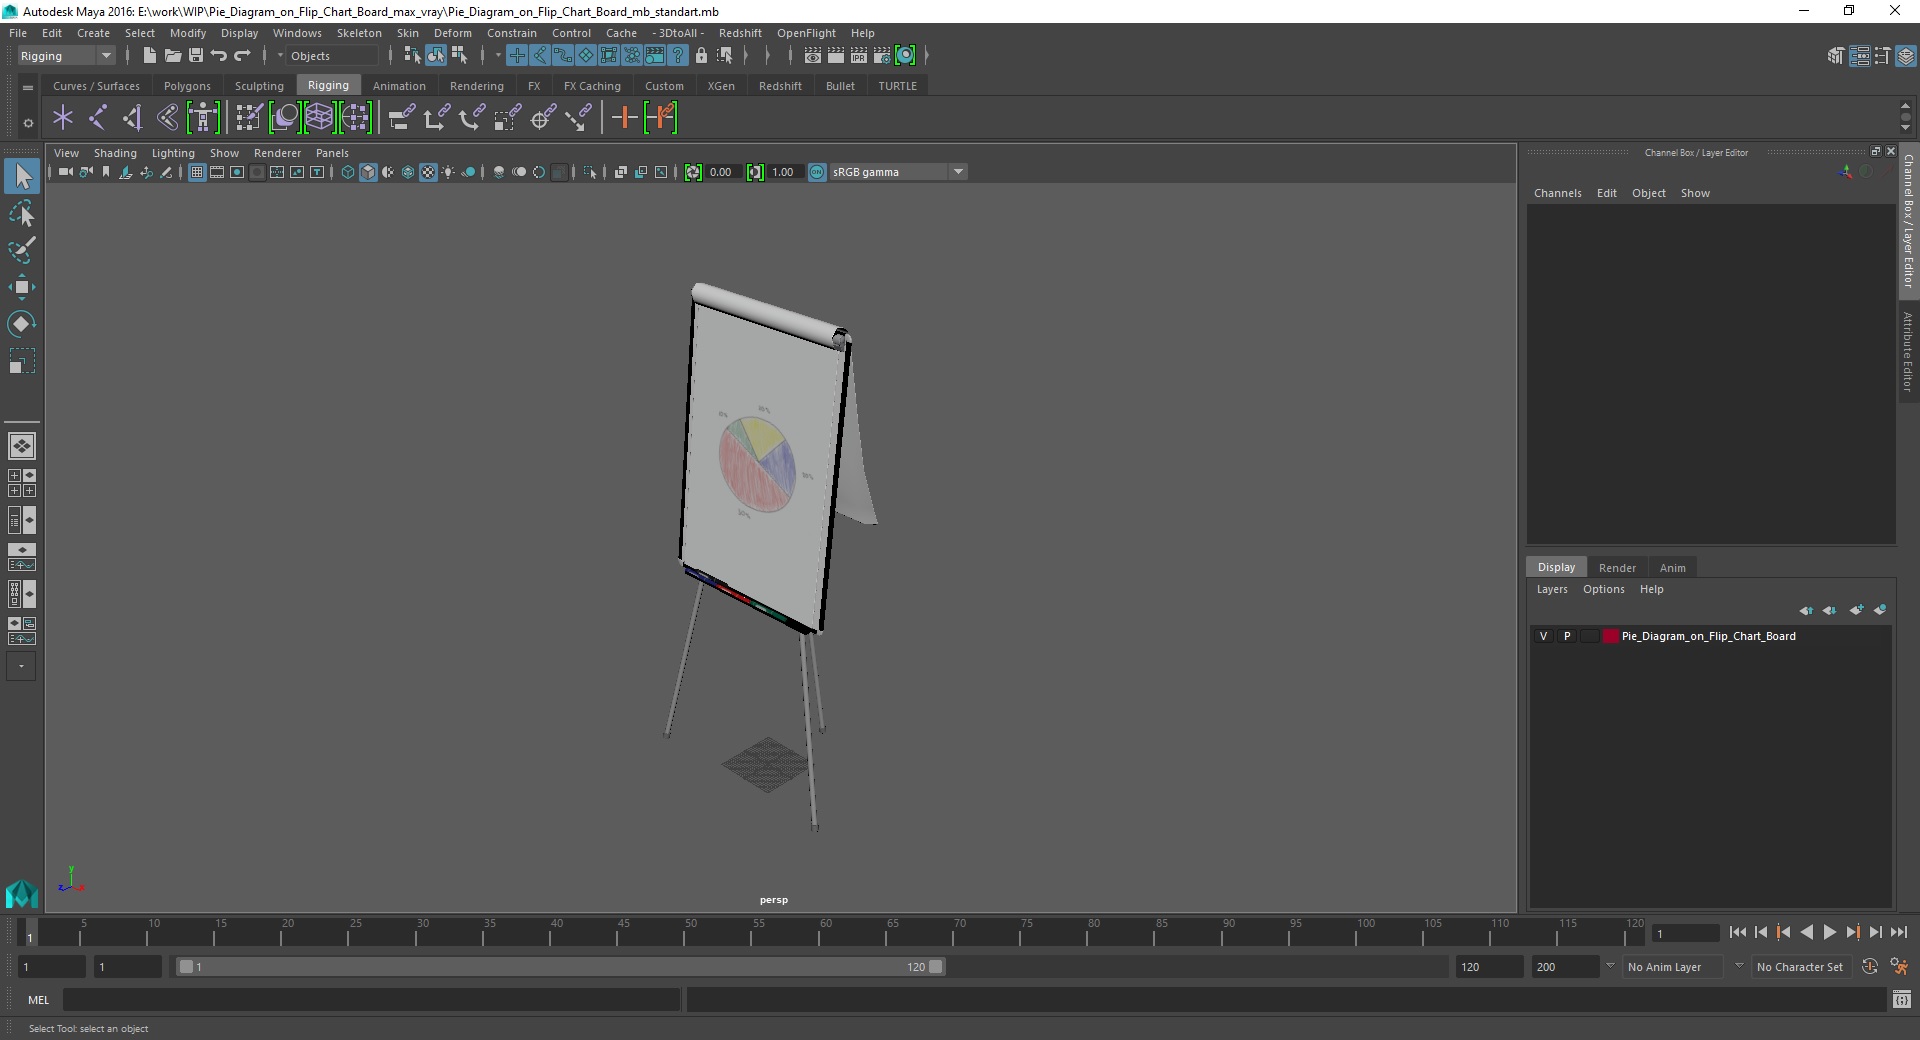Step back one frame
This screenshot has width=1920, height=1040.
pos(1760,932)
